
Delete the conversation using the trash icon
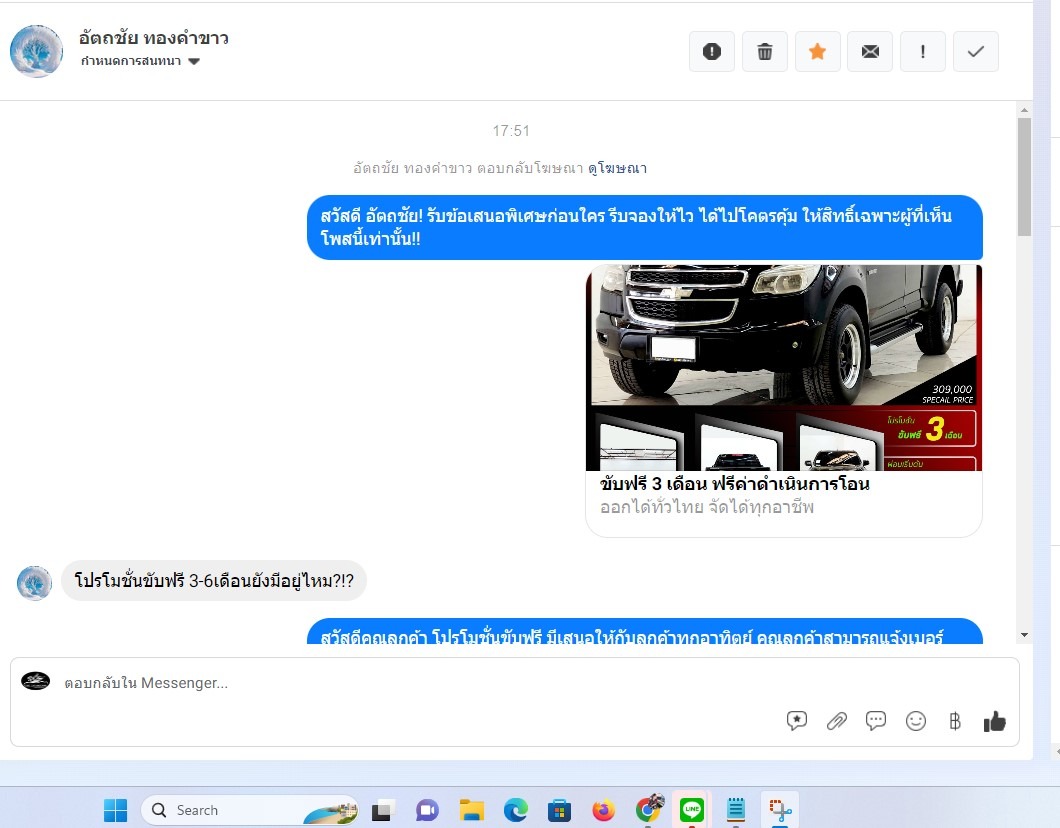pyautogui.click(x=765, y=52)
